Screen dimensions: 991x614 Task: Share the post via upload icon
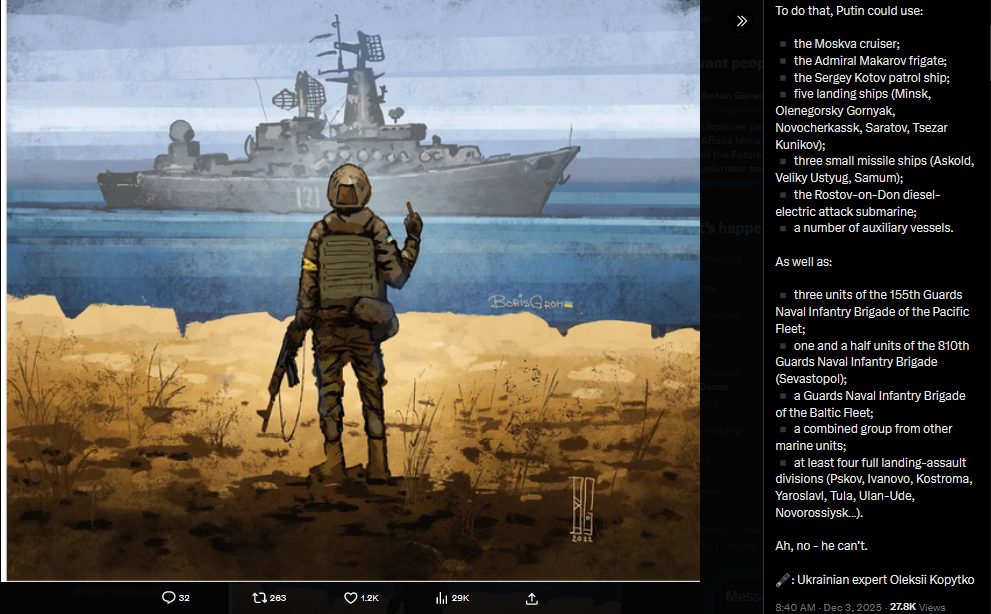pyautogui.click(x=532, y=598)
